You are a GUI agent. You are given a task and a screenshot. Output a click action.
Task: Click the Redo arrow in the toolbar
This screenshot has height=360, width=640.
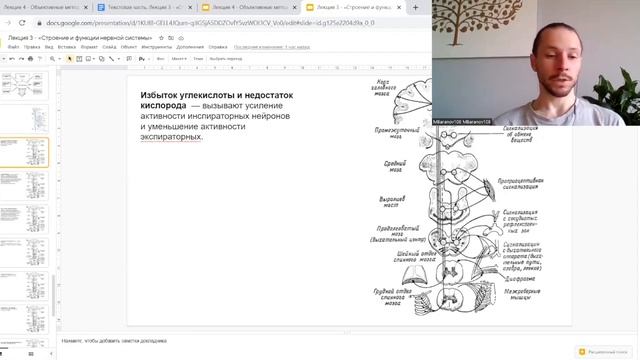tap(21, 59)
